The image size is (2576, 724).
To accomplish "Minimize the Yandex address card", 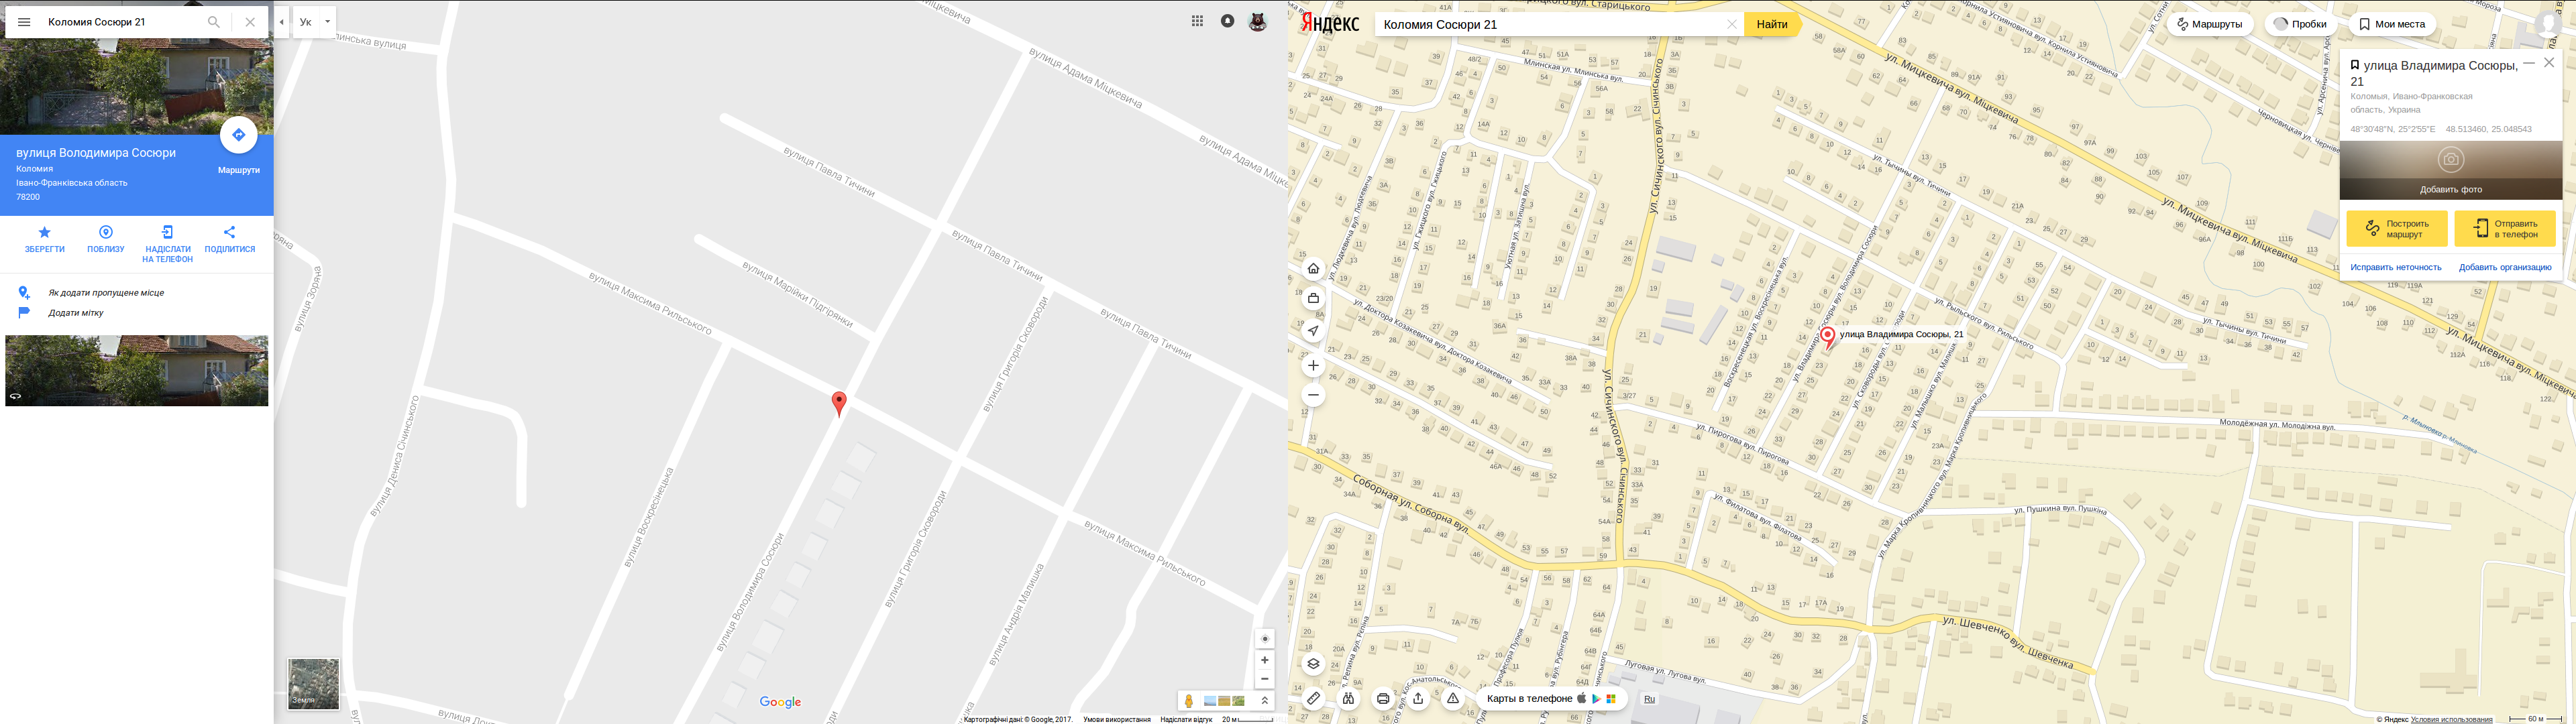I will 2529,63.
